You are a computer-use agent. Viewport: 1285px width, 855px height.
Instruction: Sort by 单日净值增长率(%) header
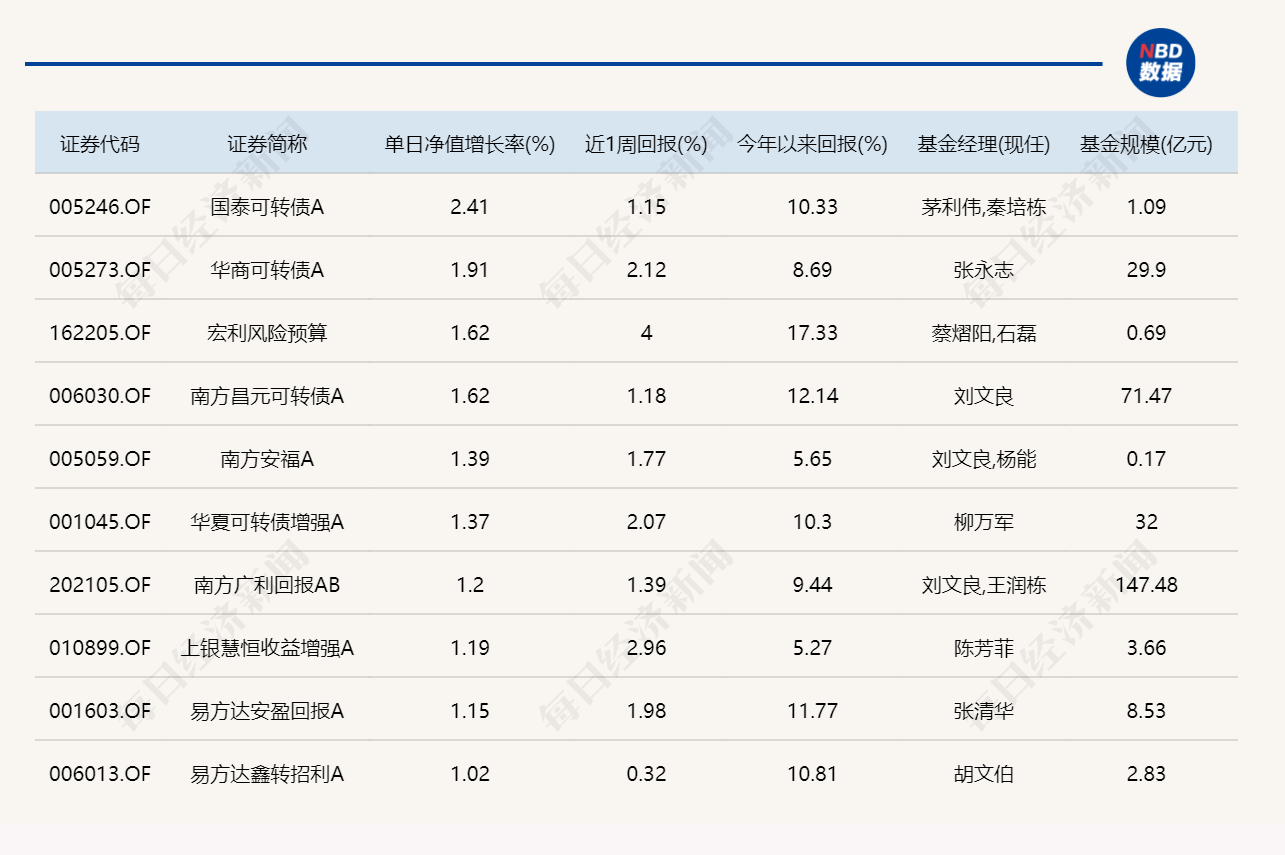(466, 142)
